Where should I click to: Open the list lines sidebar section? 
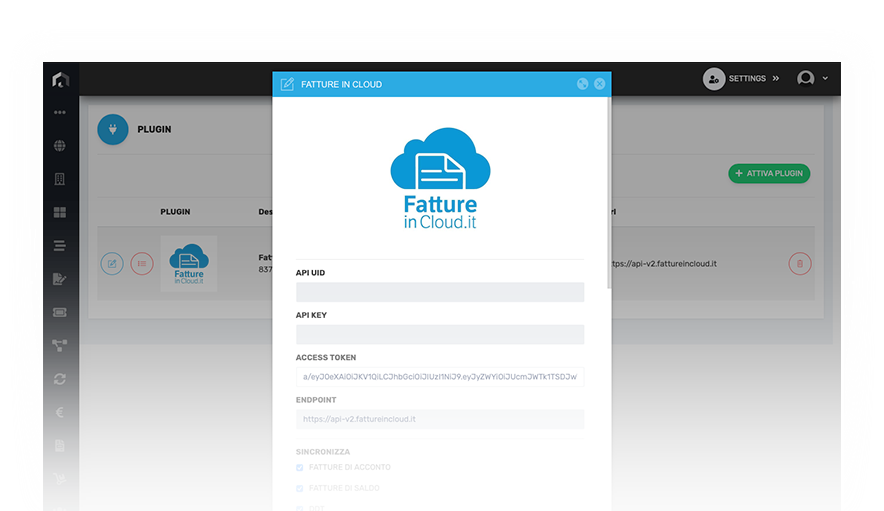[x=60, y=245]
